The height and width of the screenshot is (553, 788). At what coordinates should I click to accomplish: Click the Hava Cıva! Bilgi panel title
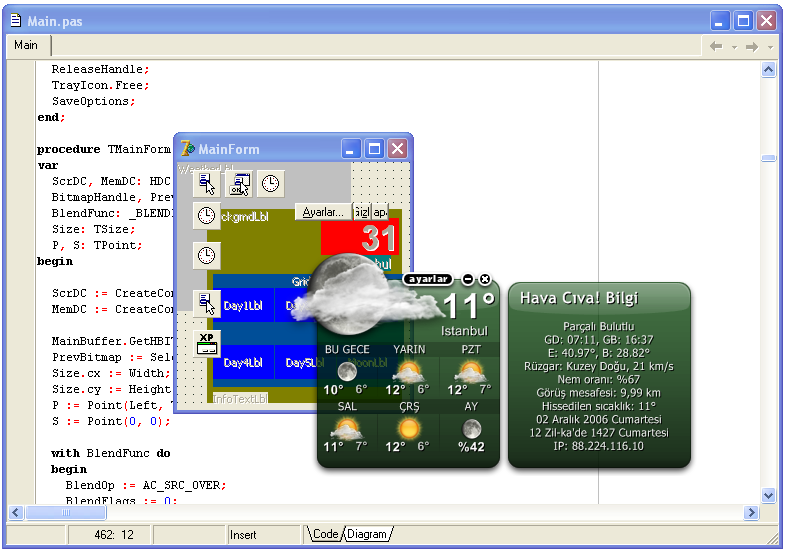pos(579,298)
